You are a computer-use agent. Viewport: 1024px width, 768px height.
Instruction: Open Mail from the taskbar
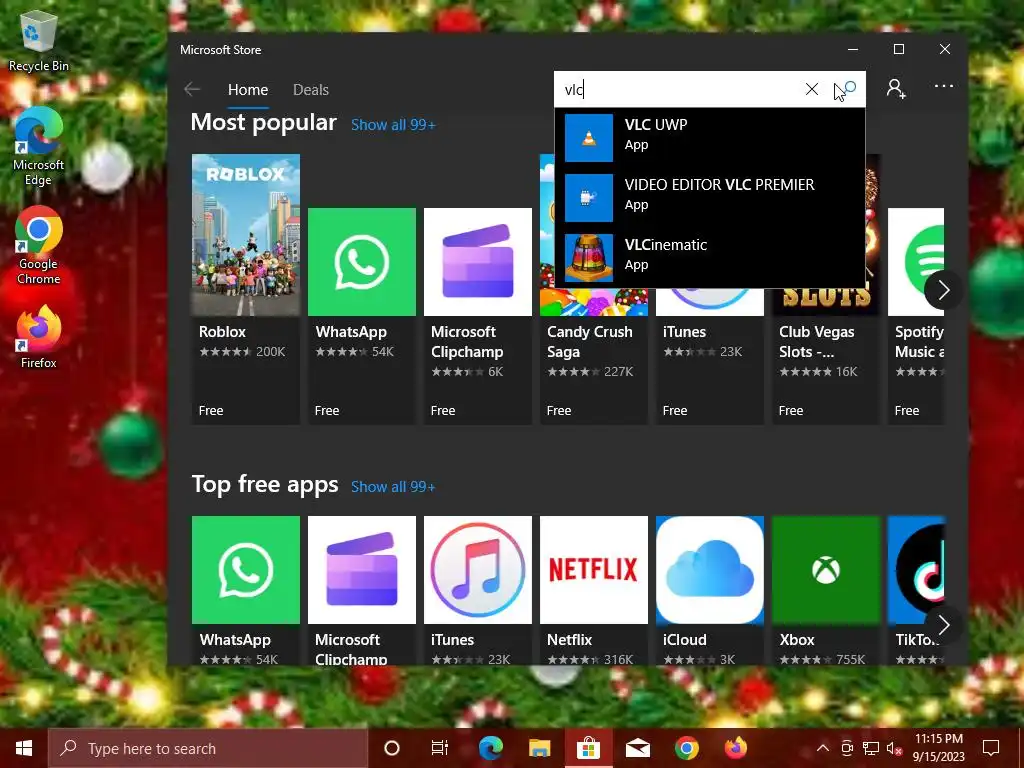coord(637,748)
